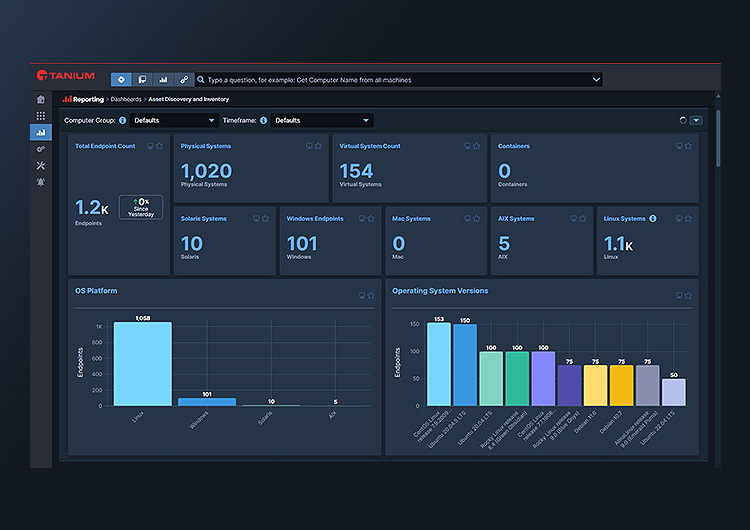
Task: Go to the Reporting breadcrumb
Action: click(88, 99)
